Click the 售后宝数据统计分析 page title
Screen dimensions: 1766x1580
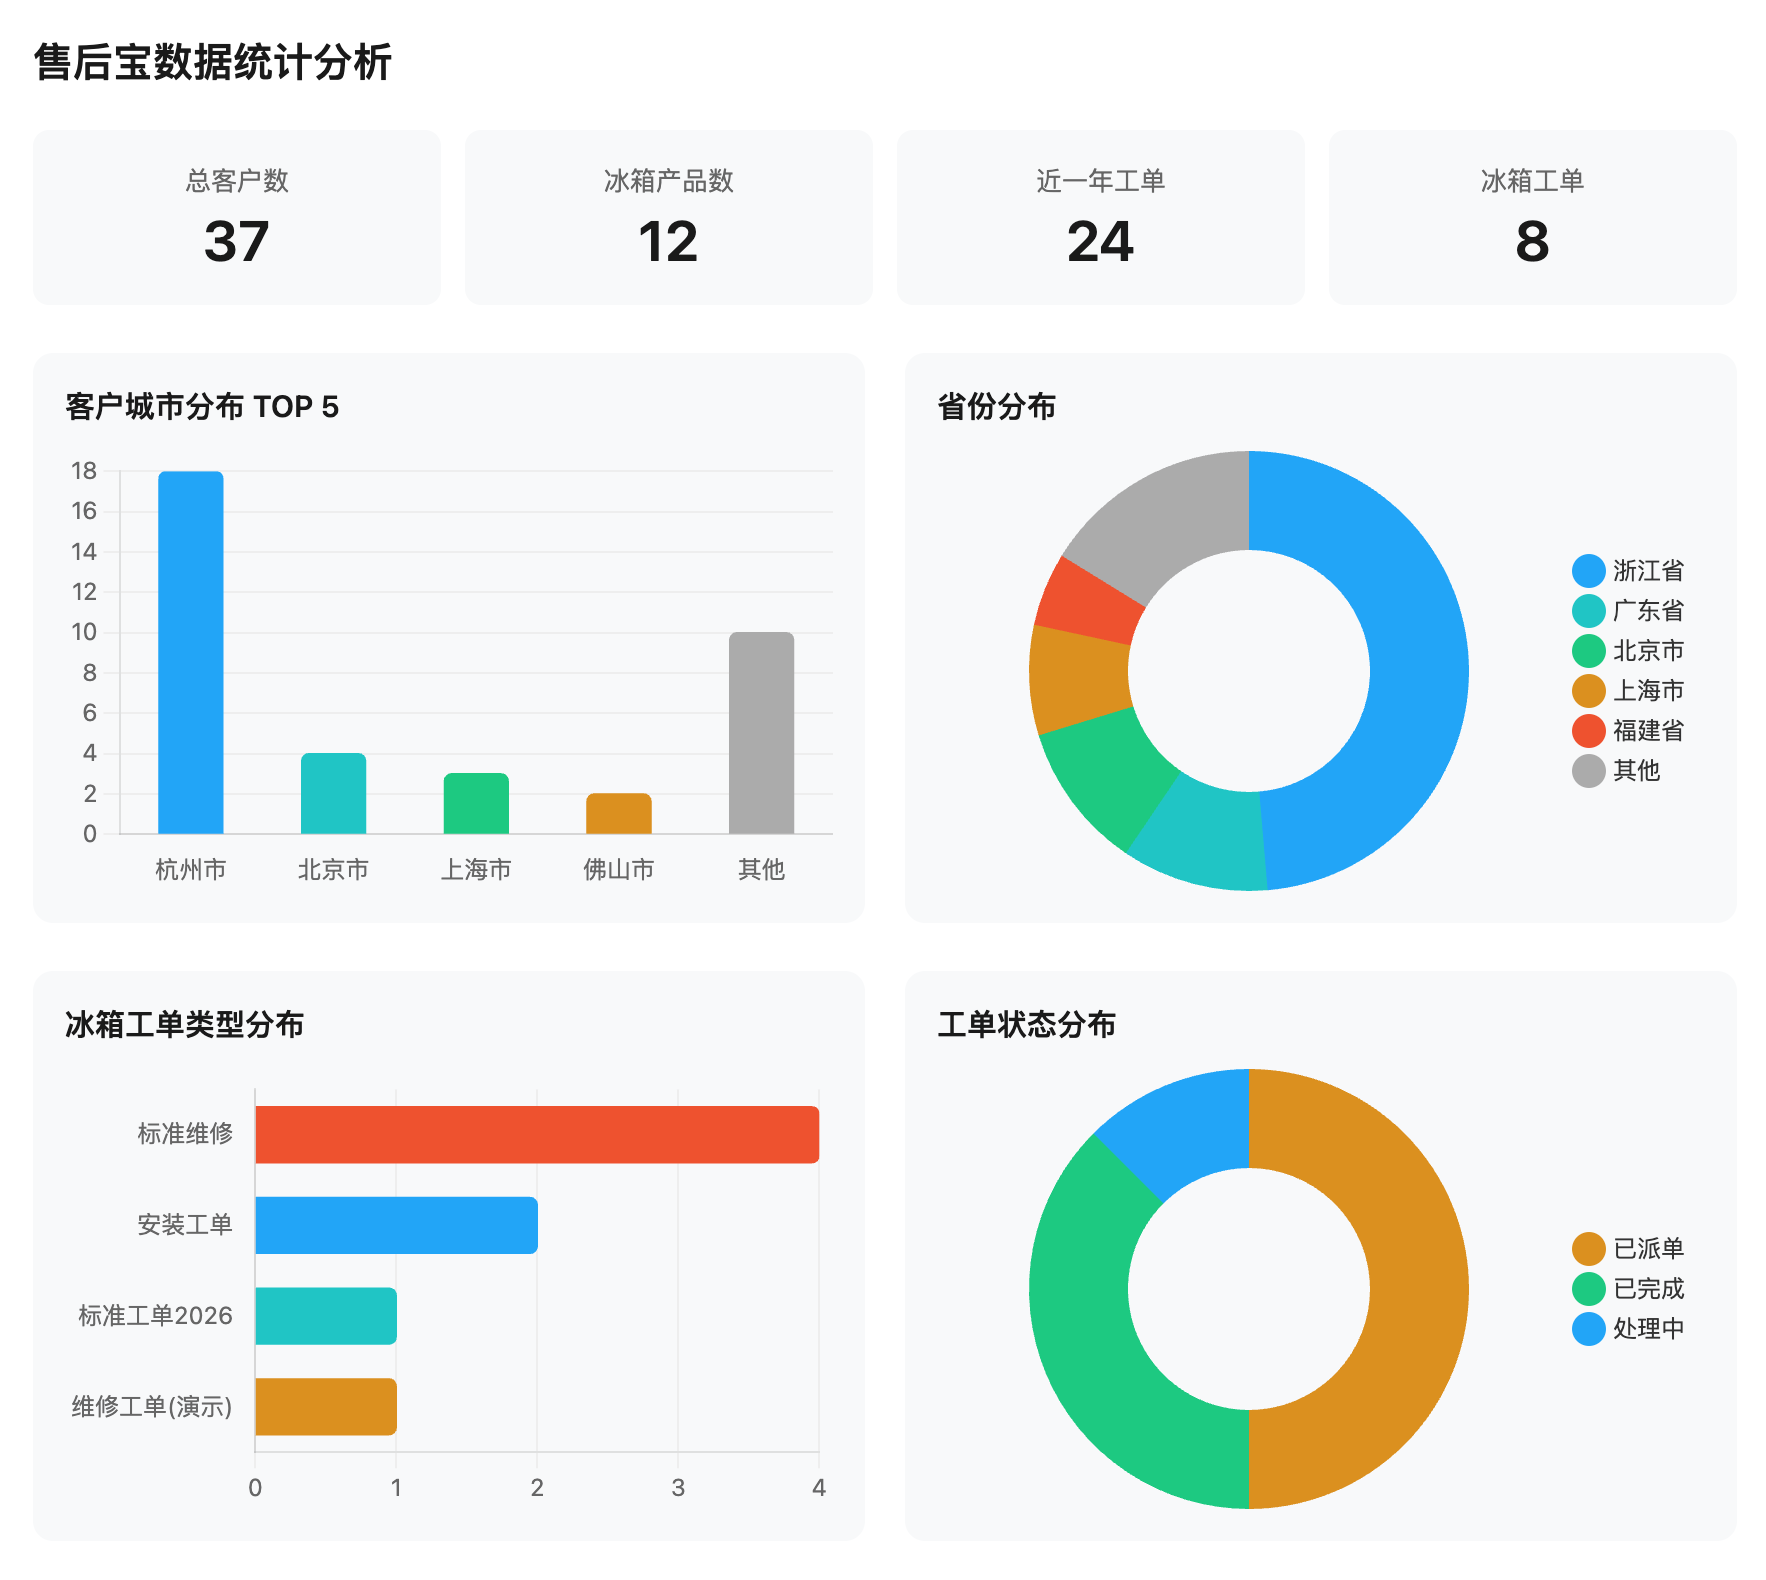point(213,62)
